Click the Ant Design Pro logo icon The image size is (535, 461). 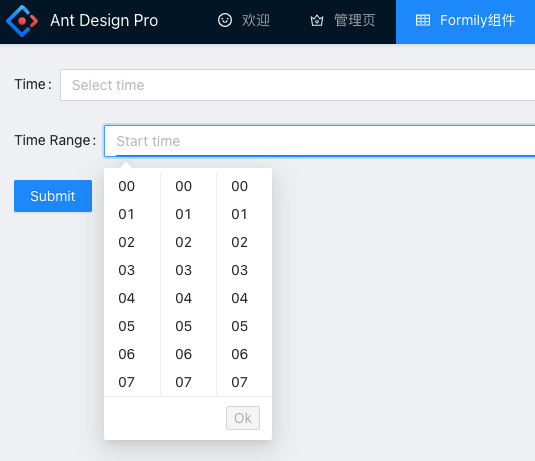22,21
